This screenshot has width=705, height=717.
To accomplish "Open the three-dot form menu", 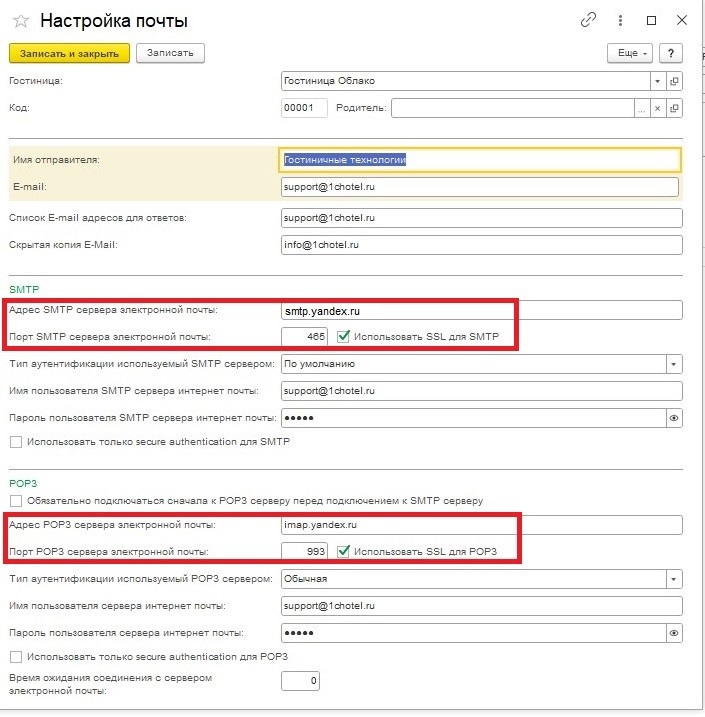I will click(620, 20).
